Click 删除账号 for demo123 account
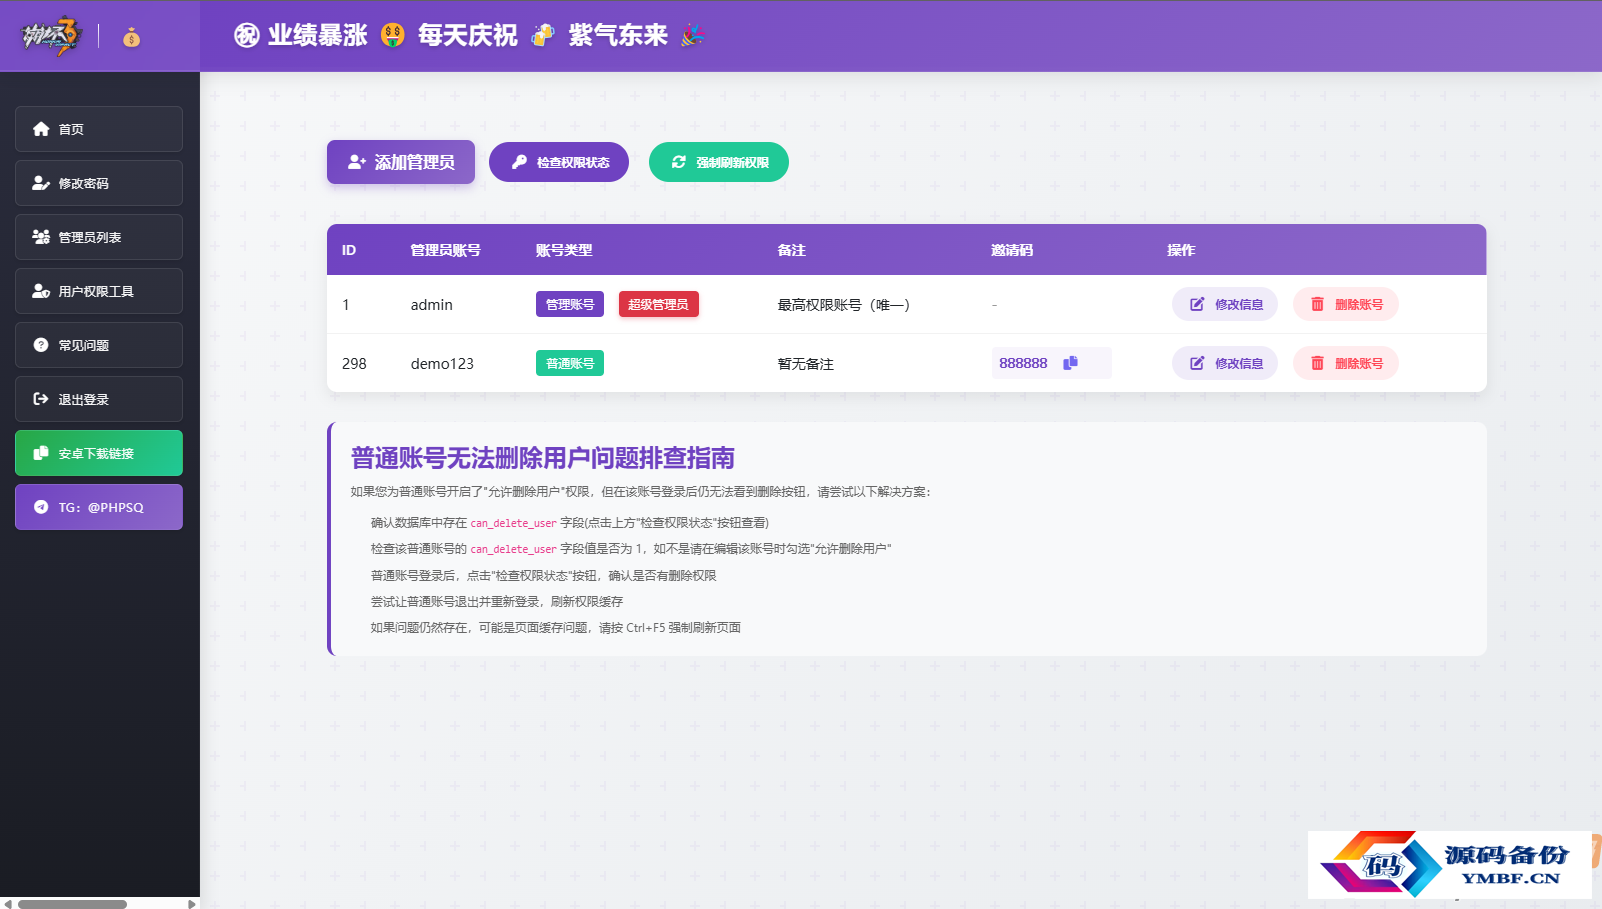The image size is (1602, 909). tap(1346, 363)
